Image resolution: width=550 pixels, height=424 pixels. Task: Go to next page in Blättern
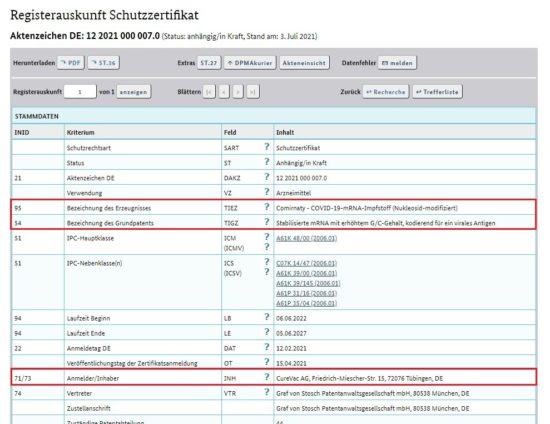(238, 92)
